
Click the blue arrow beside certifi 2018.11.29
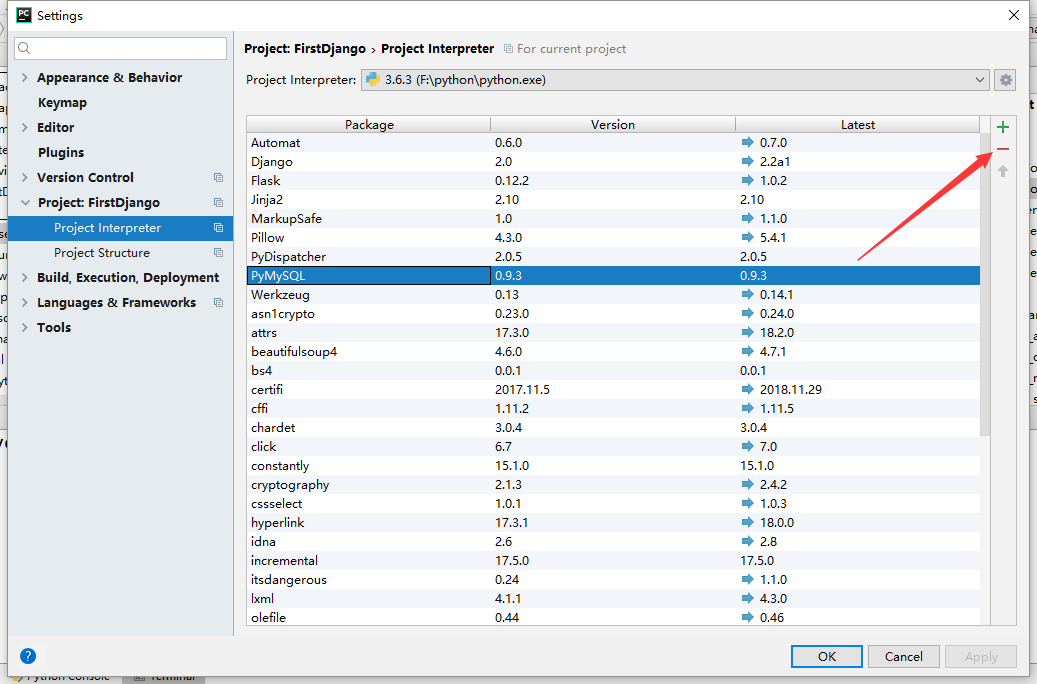(x=746, y=389)
